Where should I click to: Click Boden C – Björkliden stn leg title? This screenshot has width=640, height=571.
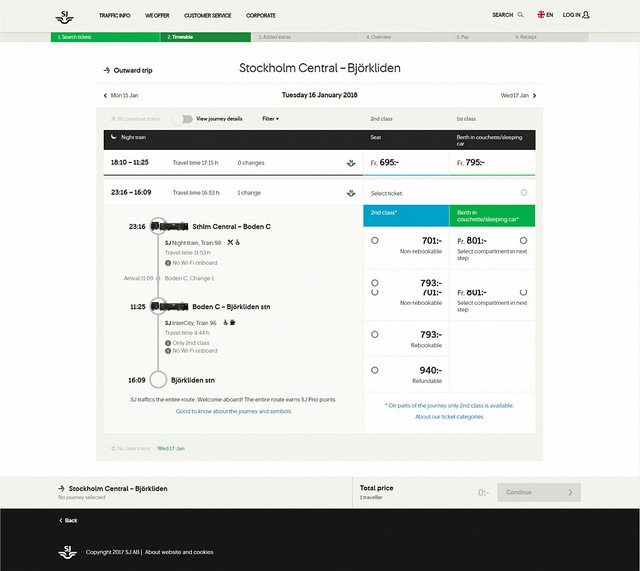click(231, 307)
